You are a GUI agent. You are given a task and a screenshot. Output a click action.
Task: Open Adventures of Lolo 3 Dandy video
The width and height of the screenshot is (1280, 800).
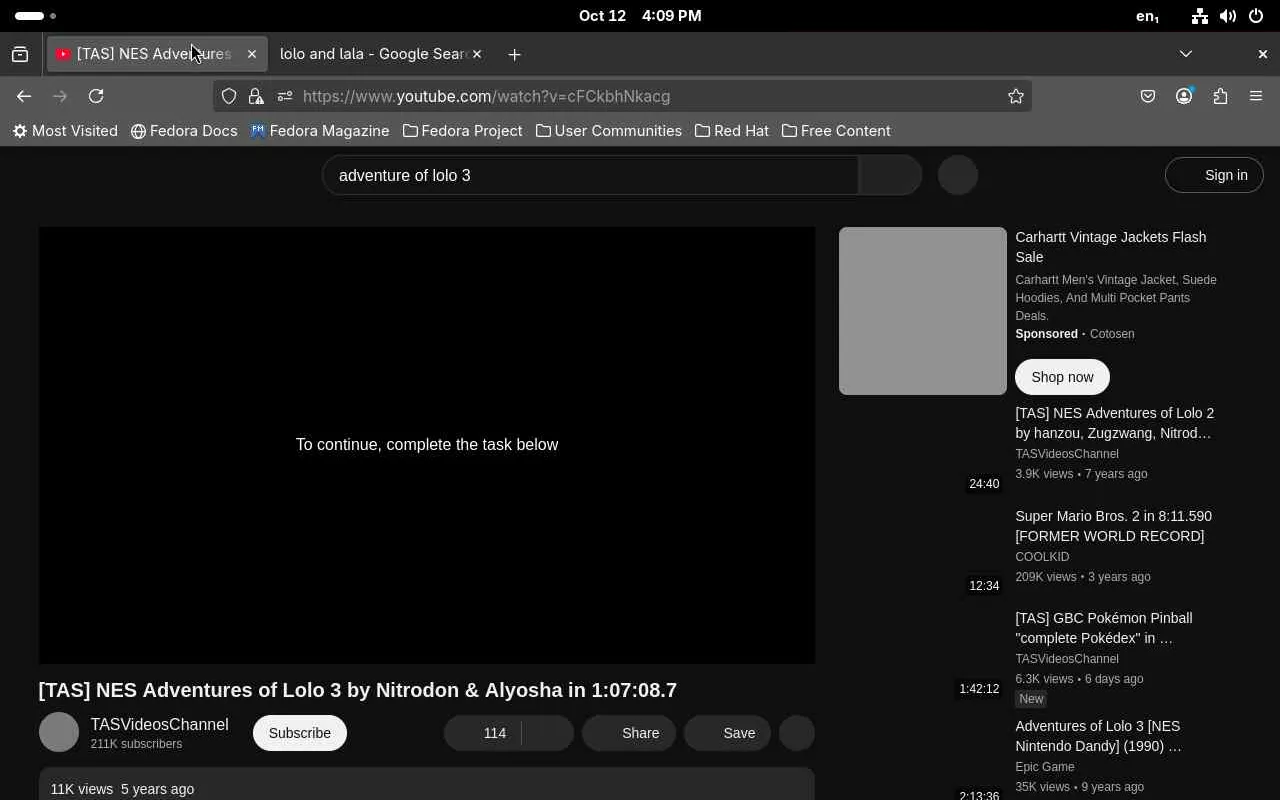pyautogui.click(x=1098, y=736)
